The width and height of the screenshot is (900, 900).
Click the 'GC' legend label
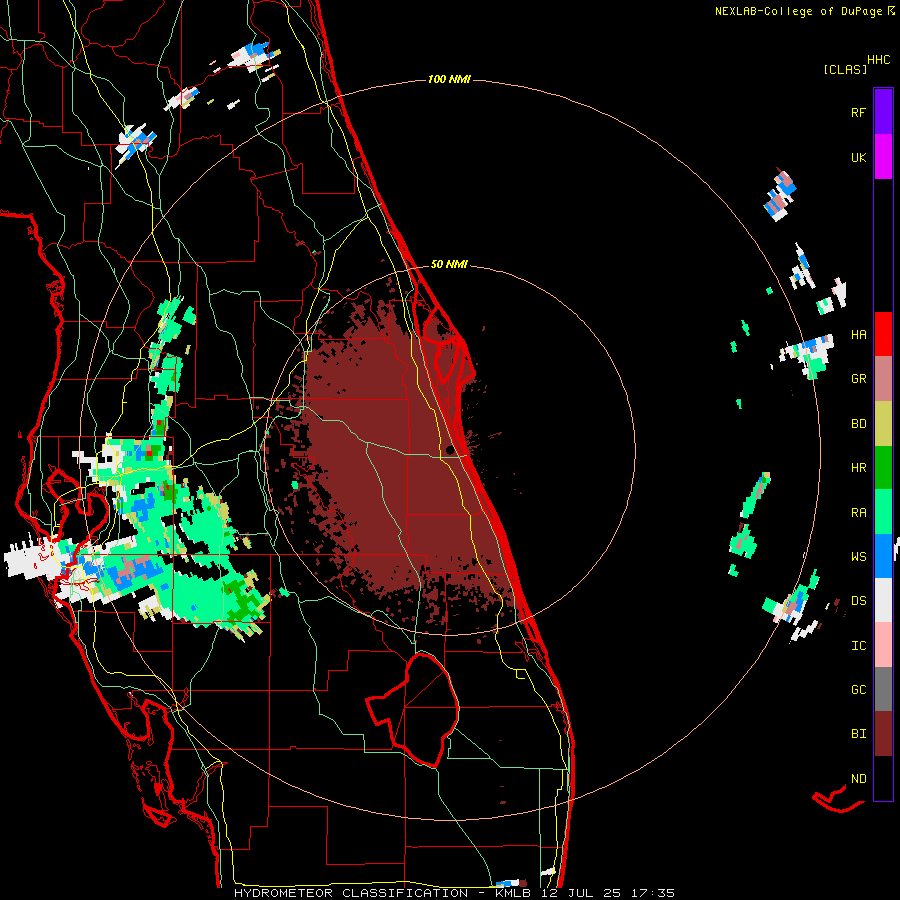coord(858,690)
